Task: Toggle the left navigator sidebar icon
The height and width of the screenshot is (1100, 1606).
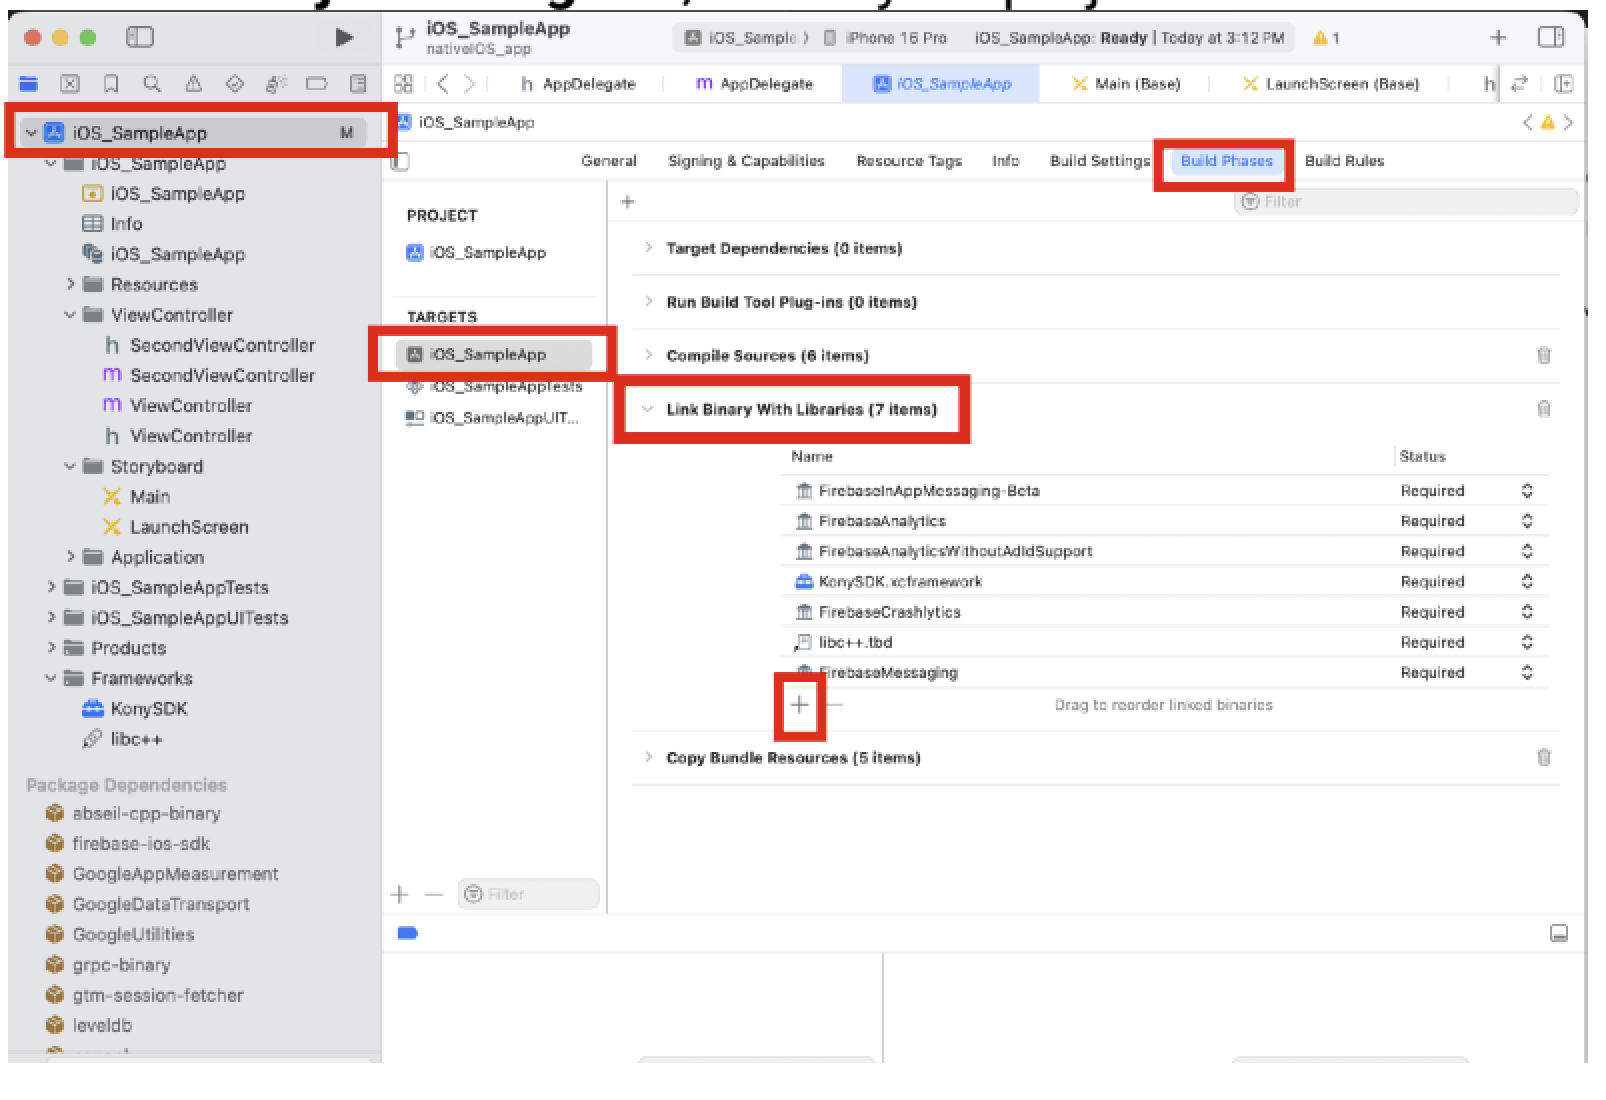Action: coord(140,38)
